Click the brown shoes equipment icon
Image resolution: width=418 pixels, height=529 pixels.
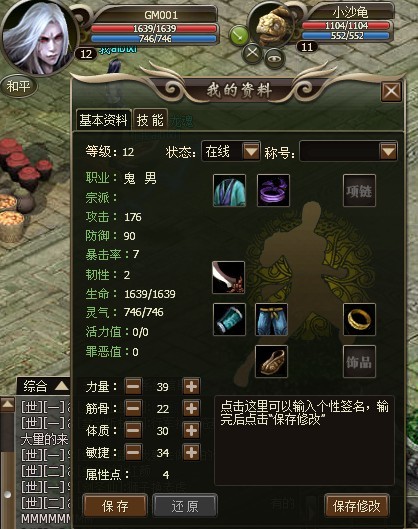pyautogui.click(x=272, y=361)
